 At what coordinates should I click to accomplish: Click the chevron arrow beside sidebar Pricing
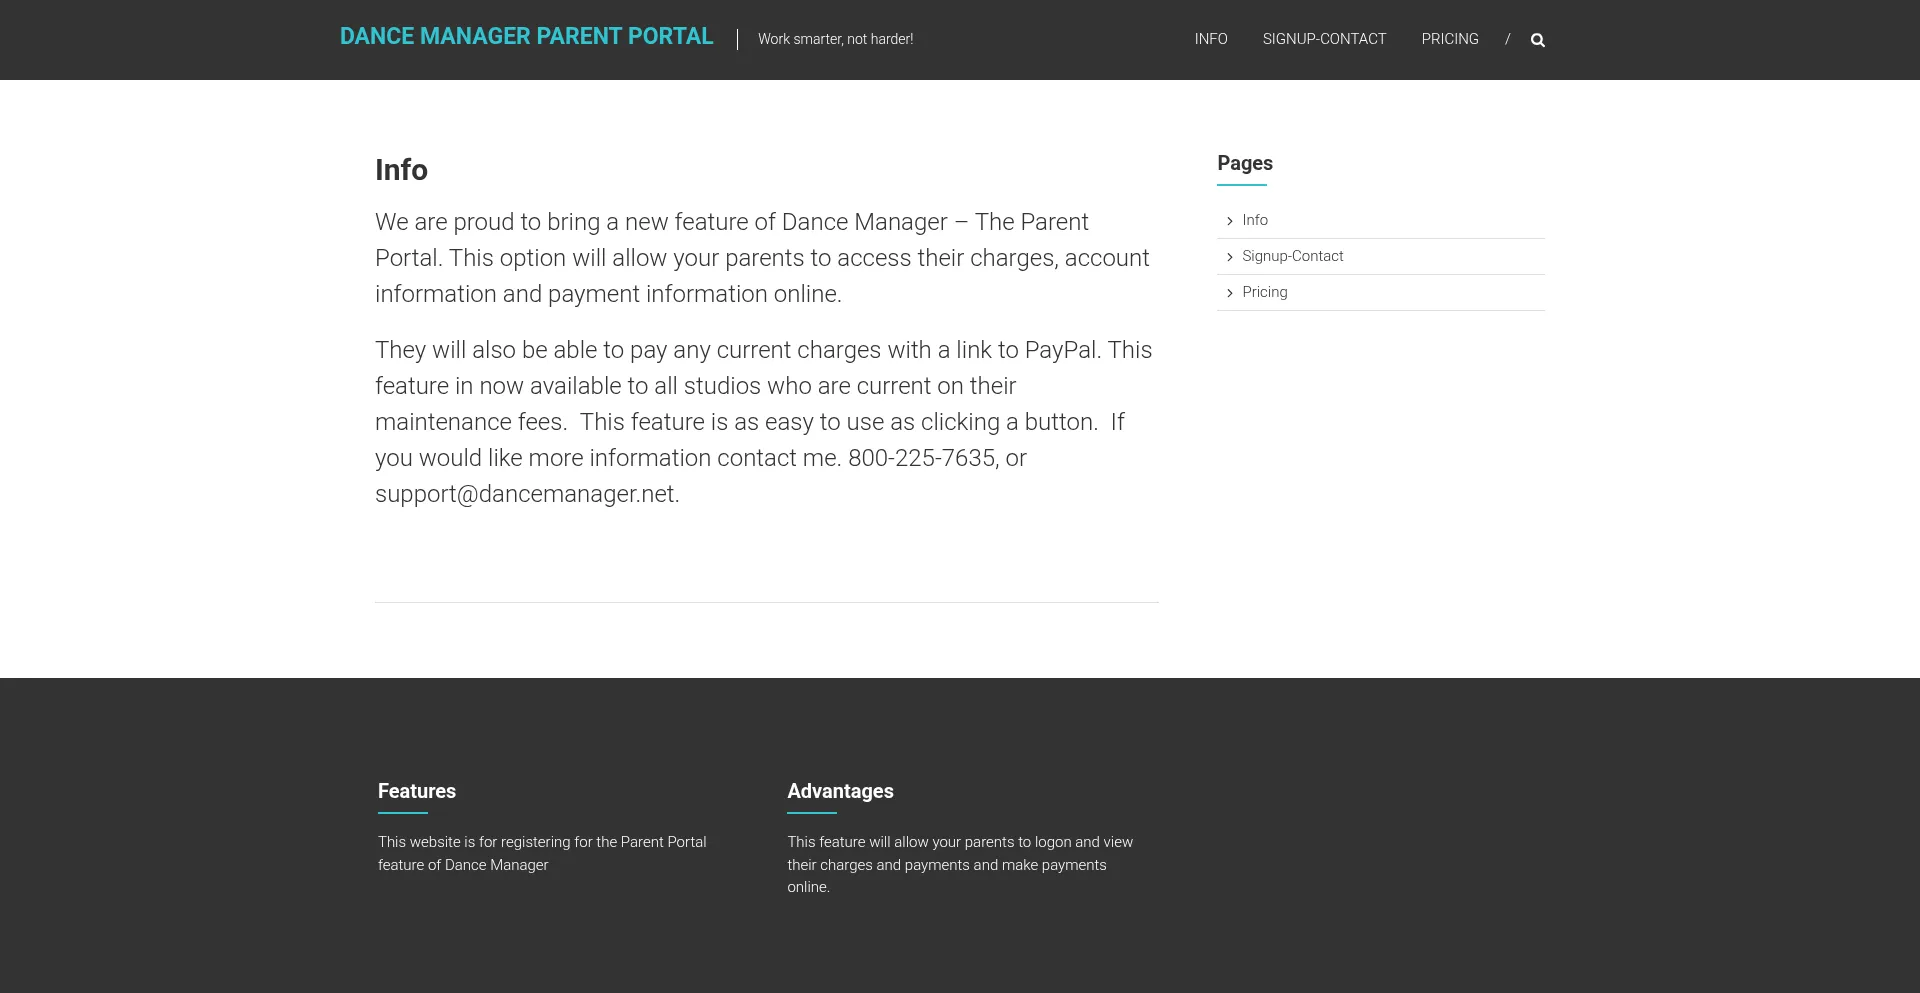1229,293
